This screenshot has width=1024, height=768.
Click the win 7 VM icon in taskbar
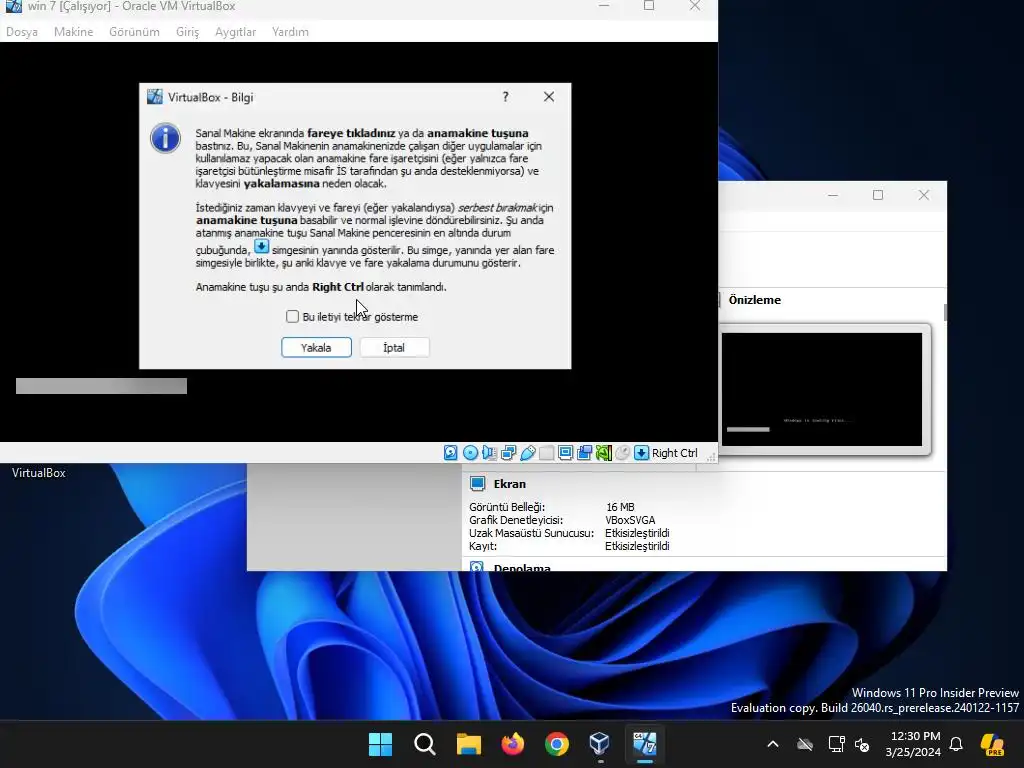(645, 744)
